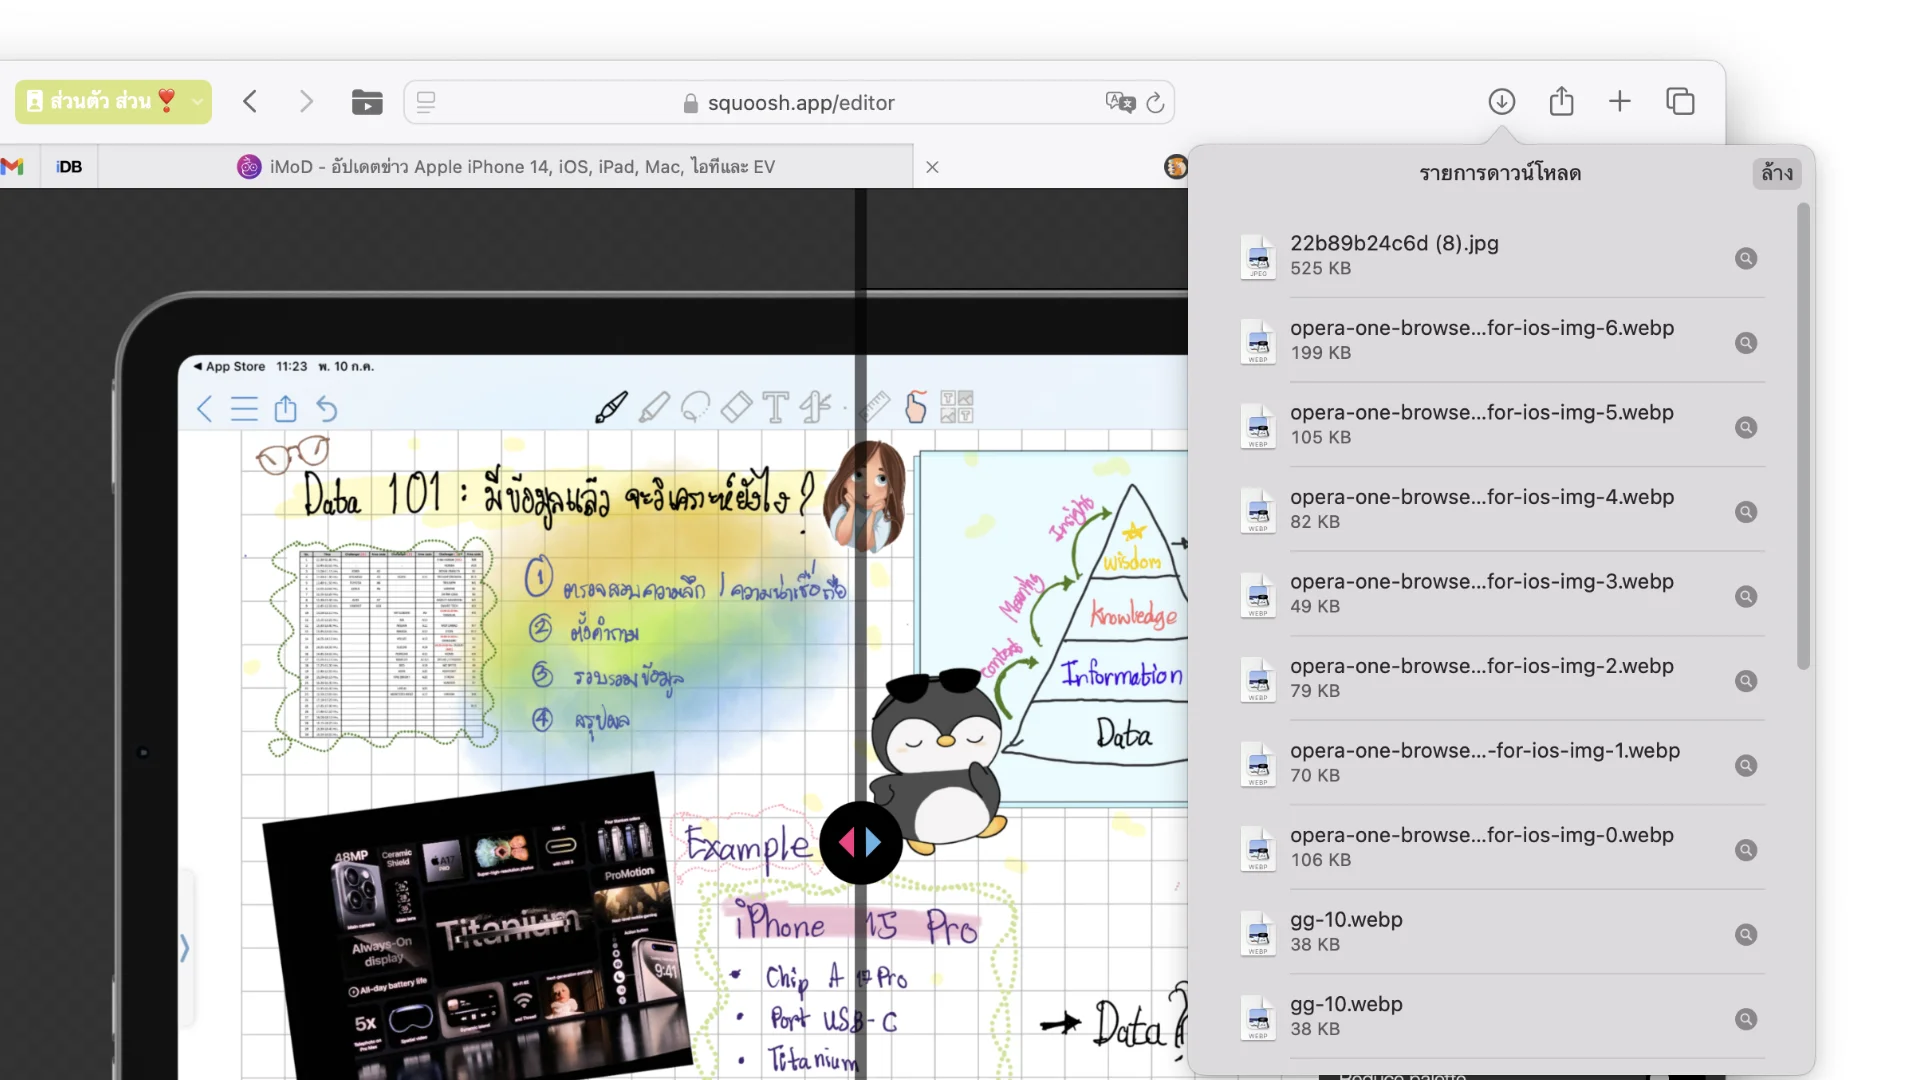Open the bookmarks folder icon
The width and height of the screenshot is (1920, 1080).
click(367, 102)
